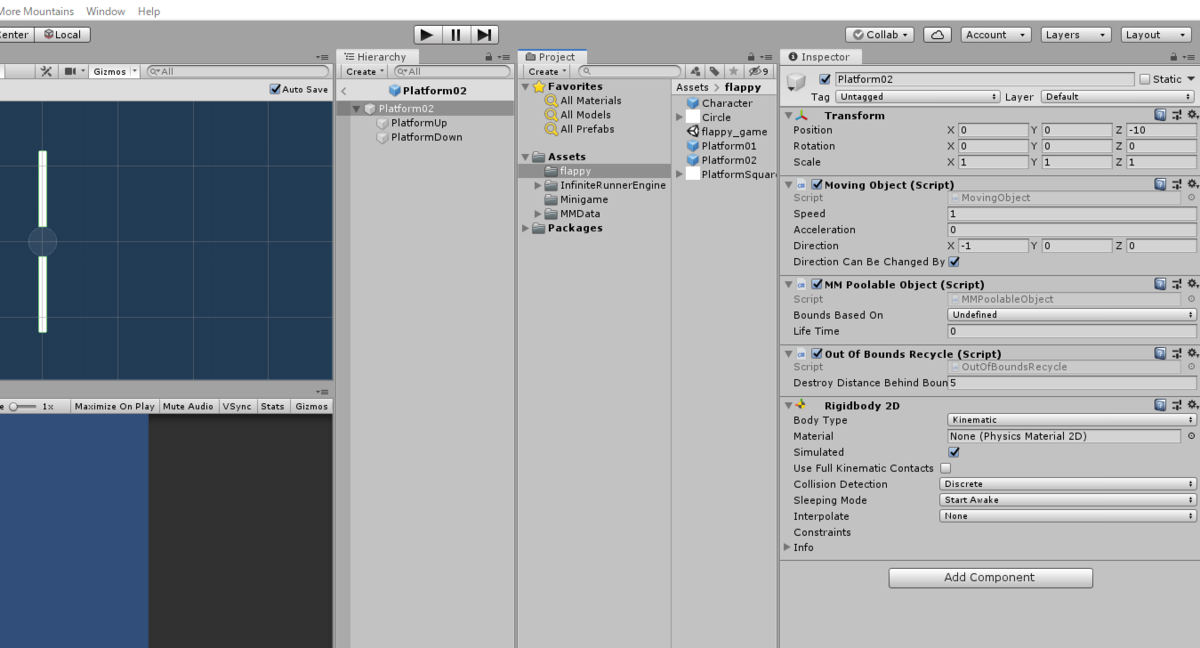The height and width of the screenshot is (648, 1200).
Task: Check Use Full Kinematic Contacts checkbox
Action: pos(945,468)
